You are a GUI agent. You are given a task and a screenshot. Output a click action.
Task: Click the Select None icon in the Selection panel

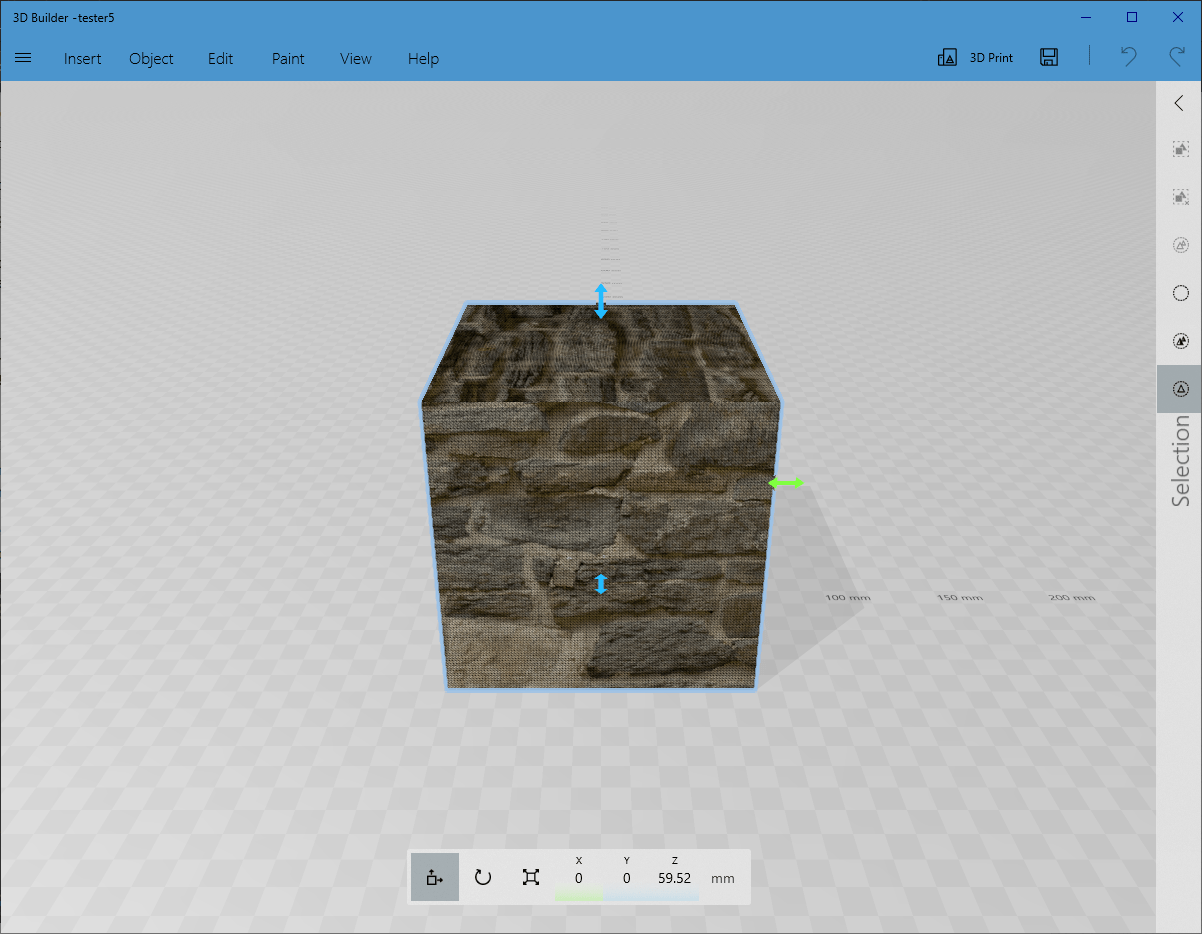pos(1180,196)
